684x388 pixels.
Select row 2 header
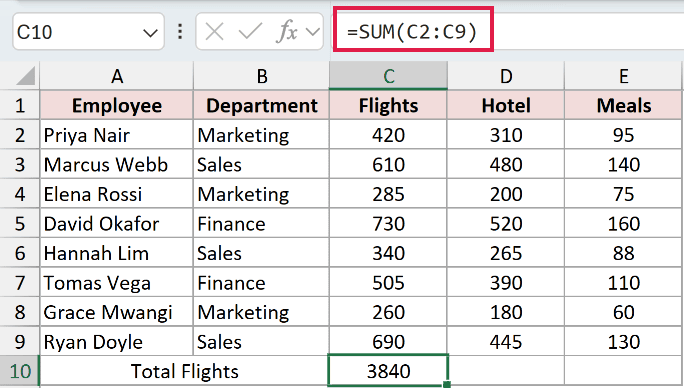[20, 135]
